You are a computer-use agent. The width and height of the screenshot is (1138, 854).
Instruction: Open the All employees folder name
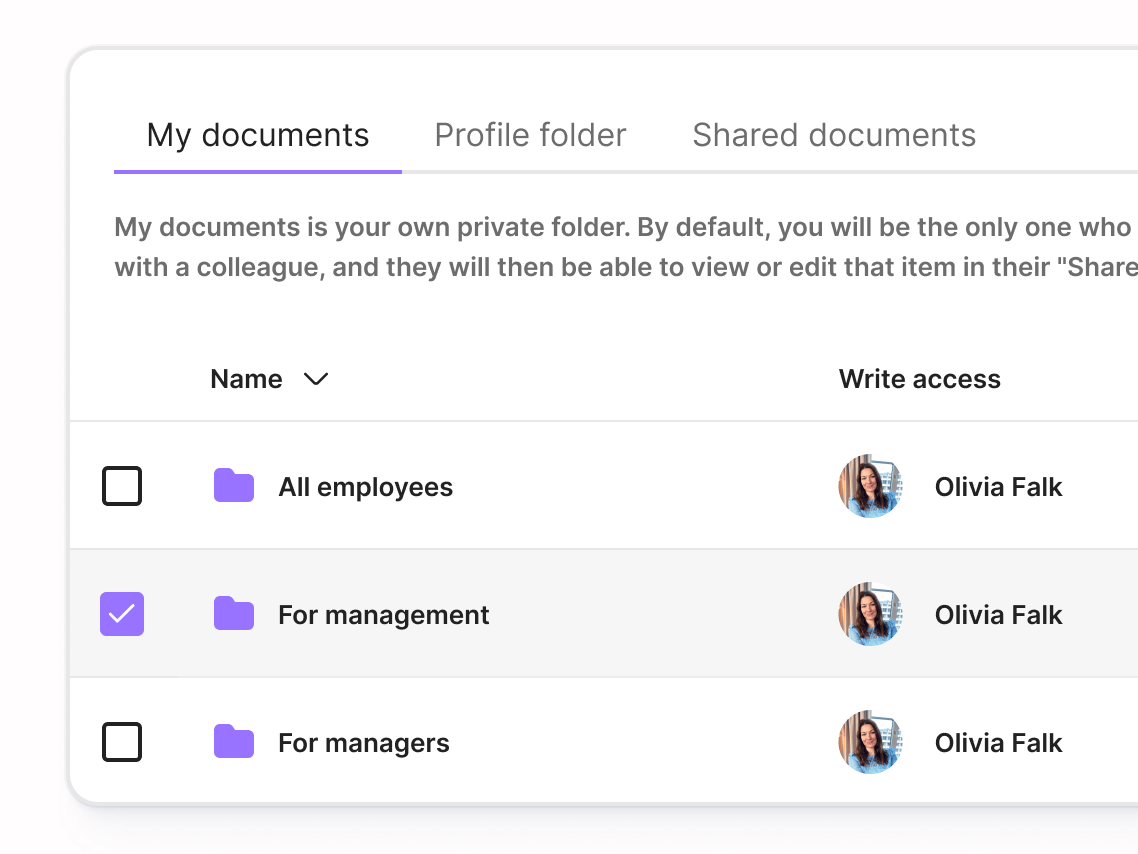[x=366, y=488]
